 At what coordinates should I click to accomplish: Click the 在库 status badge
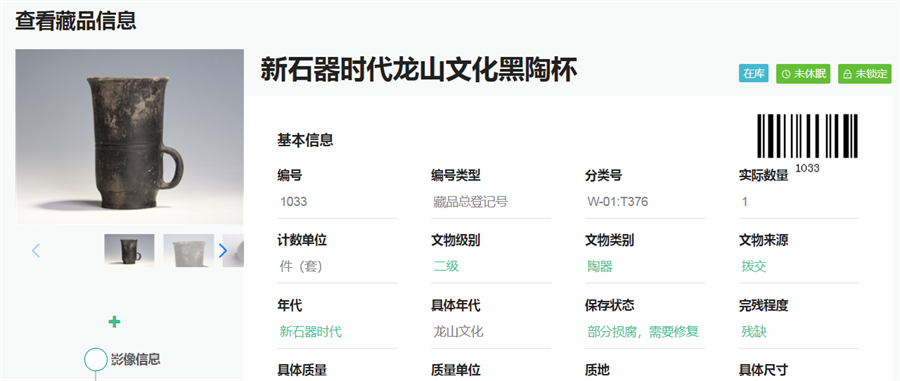coord(753,74)
